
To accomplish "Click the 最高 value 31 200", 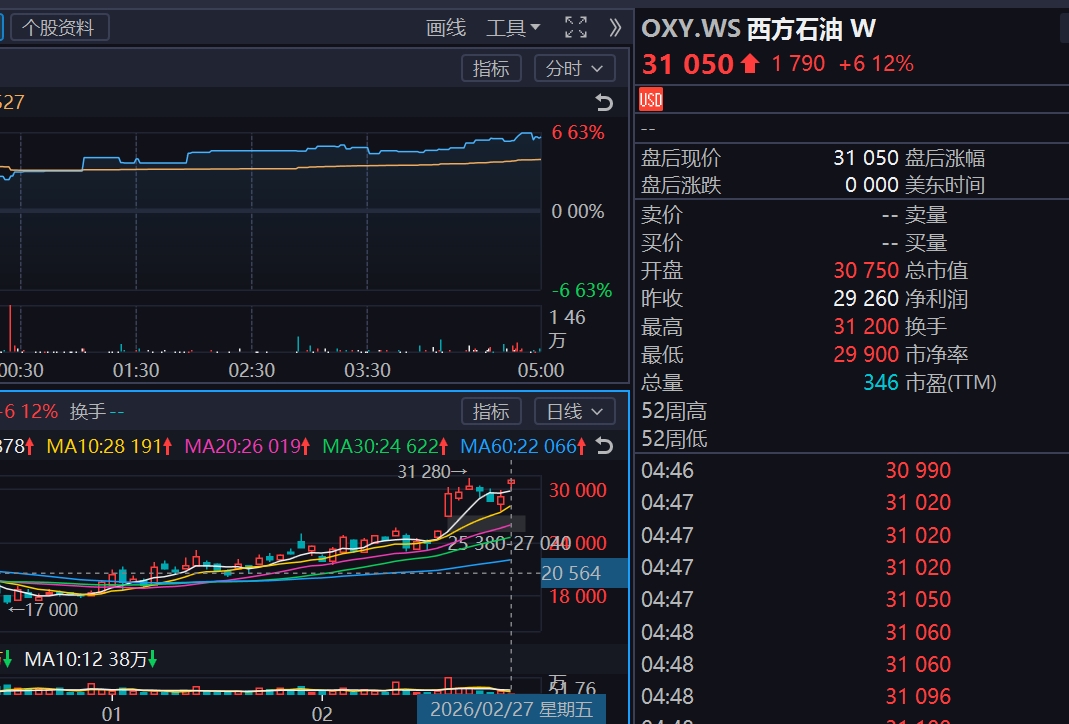I will [866, 327].
